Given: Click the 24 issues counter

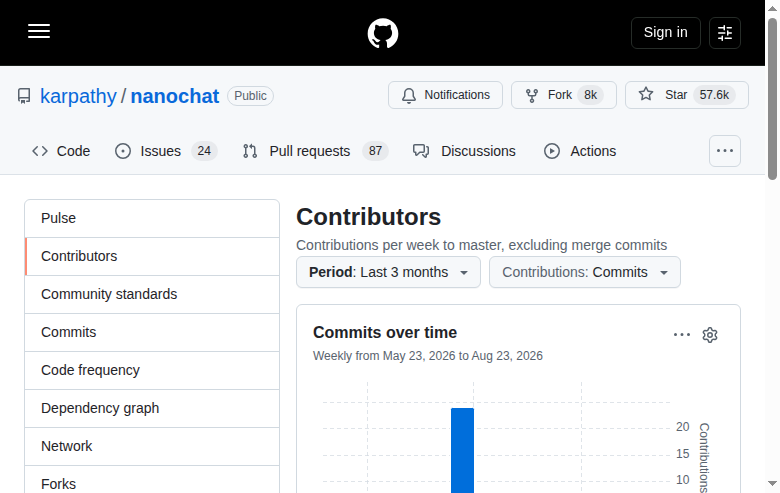Looking at the screenshot, I should pos(204,151).
